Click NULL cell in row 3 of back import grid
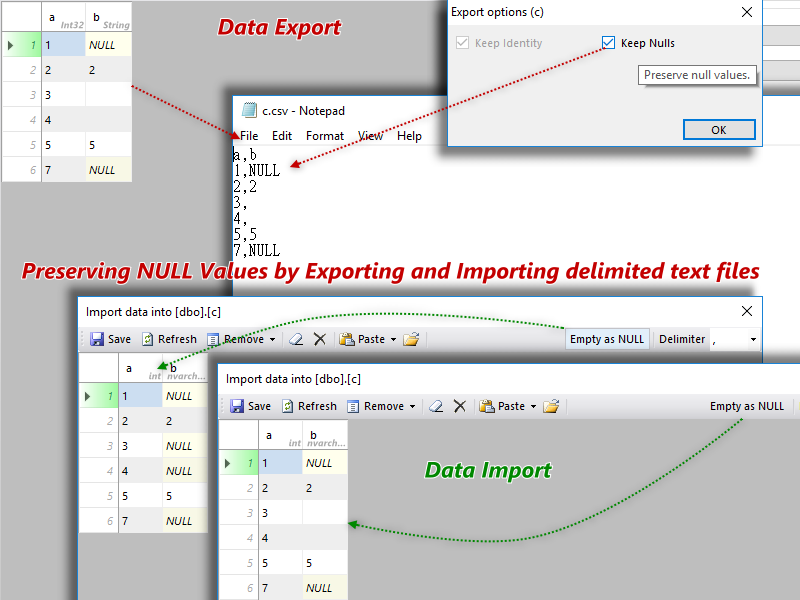The height and width of the screenshot is (600, 800). pos(185,446)
